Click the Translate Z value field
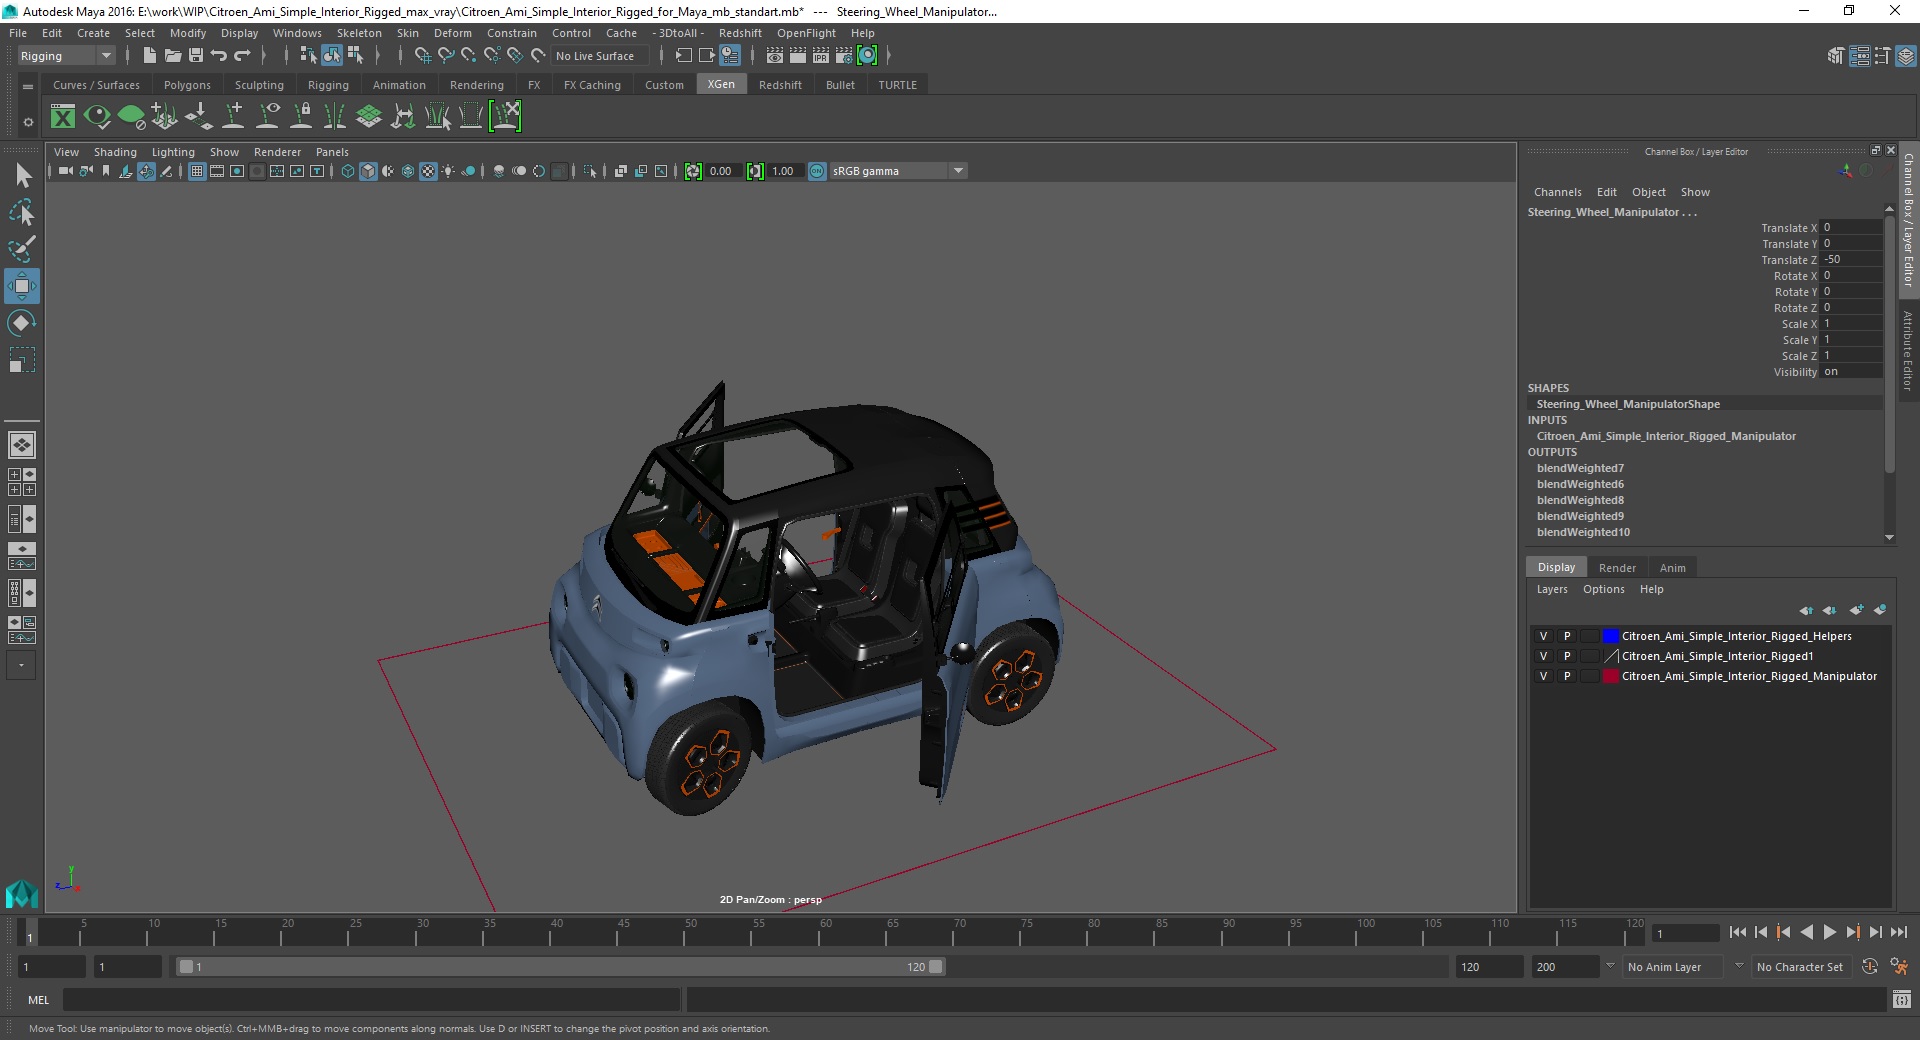 (1850, 260)
